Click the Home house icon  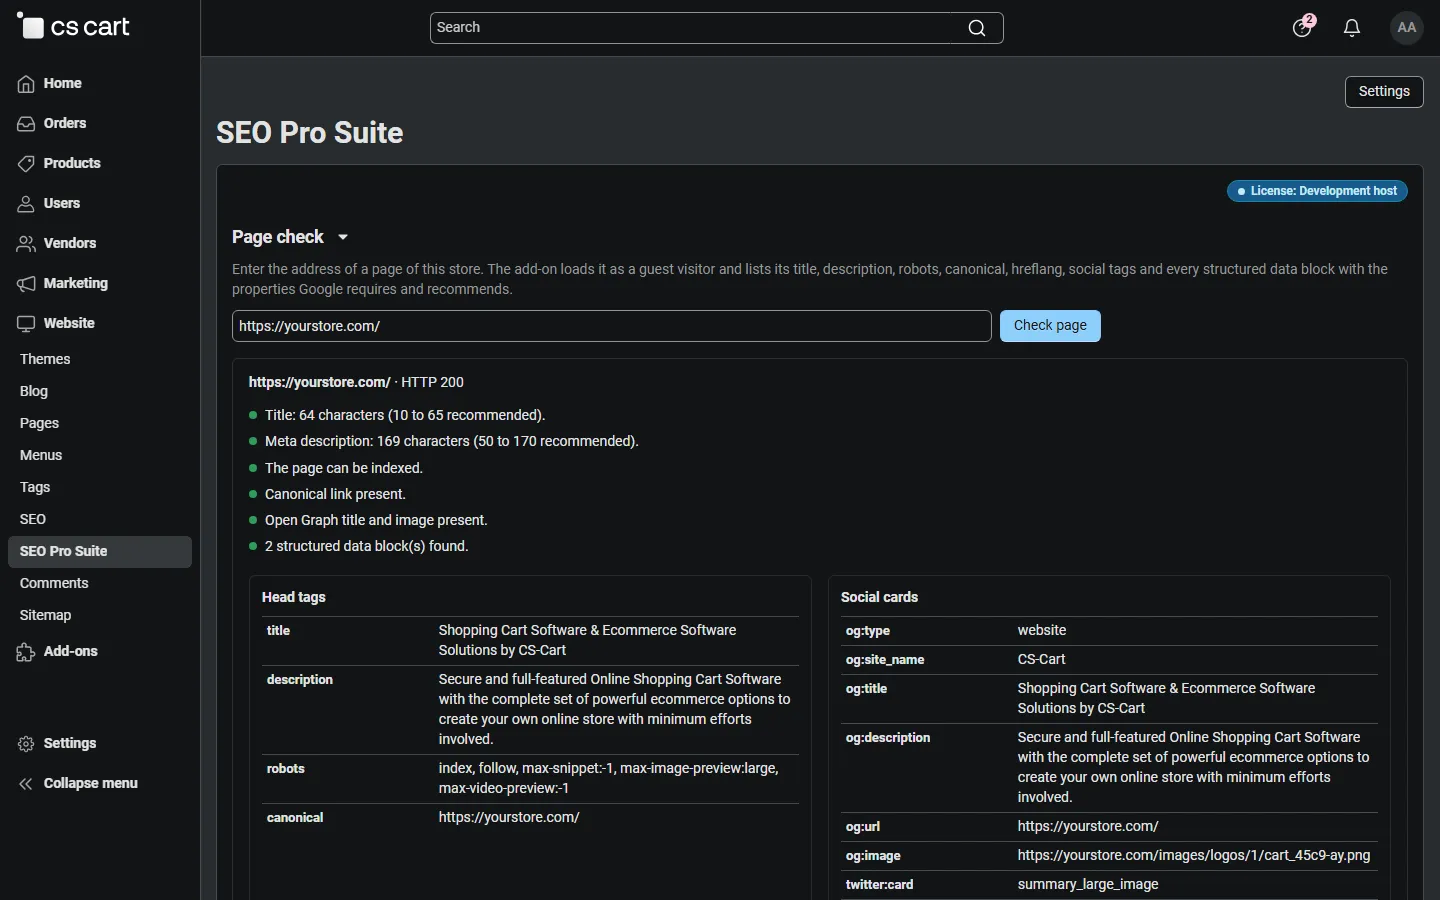coord(26,84)
